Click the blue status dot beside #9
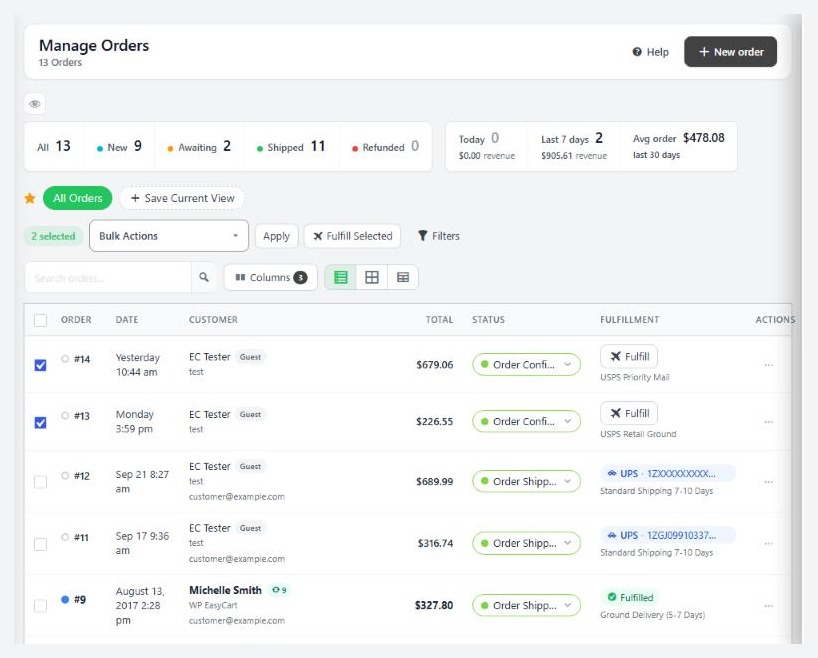The height and width of the screenshot is (658, 818). pyautogui.click(x=65, y=599)
